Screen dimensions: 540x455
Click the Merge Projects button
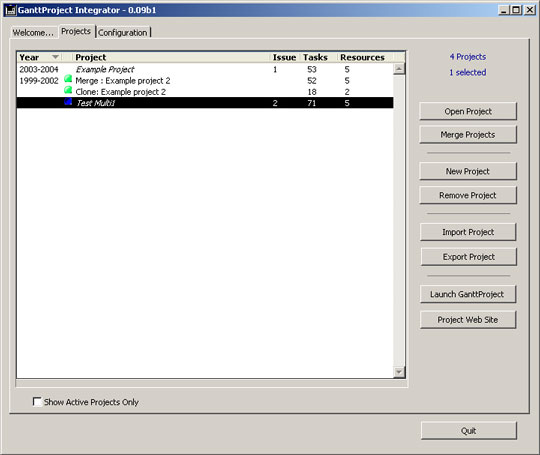tap(468, 135)
